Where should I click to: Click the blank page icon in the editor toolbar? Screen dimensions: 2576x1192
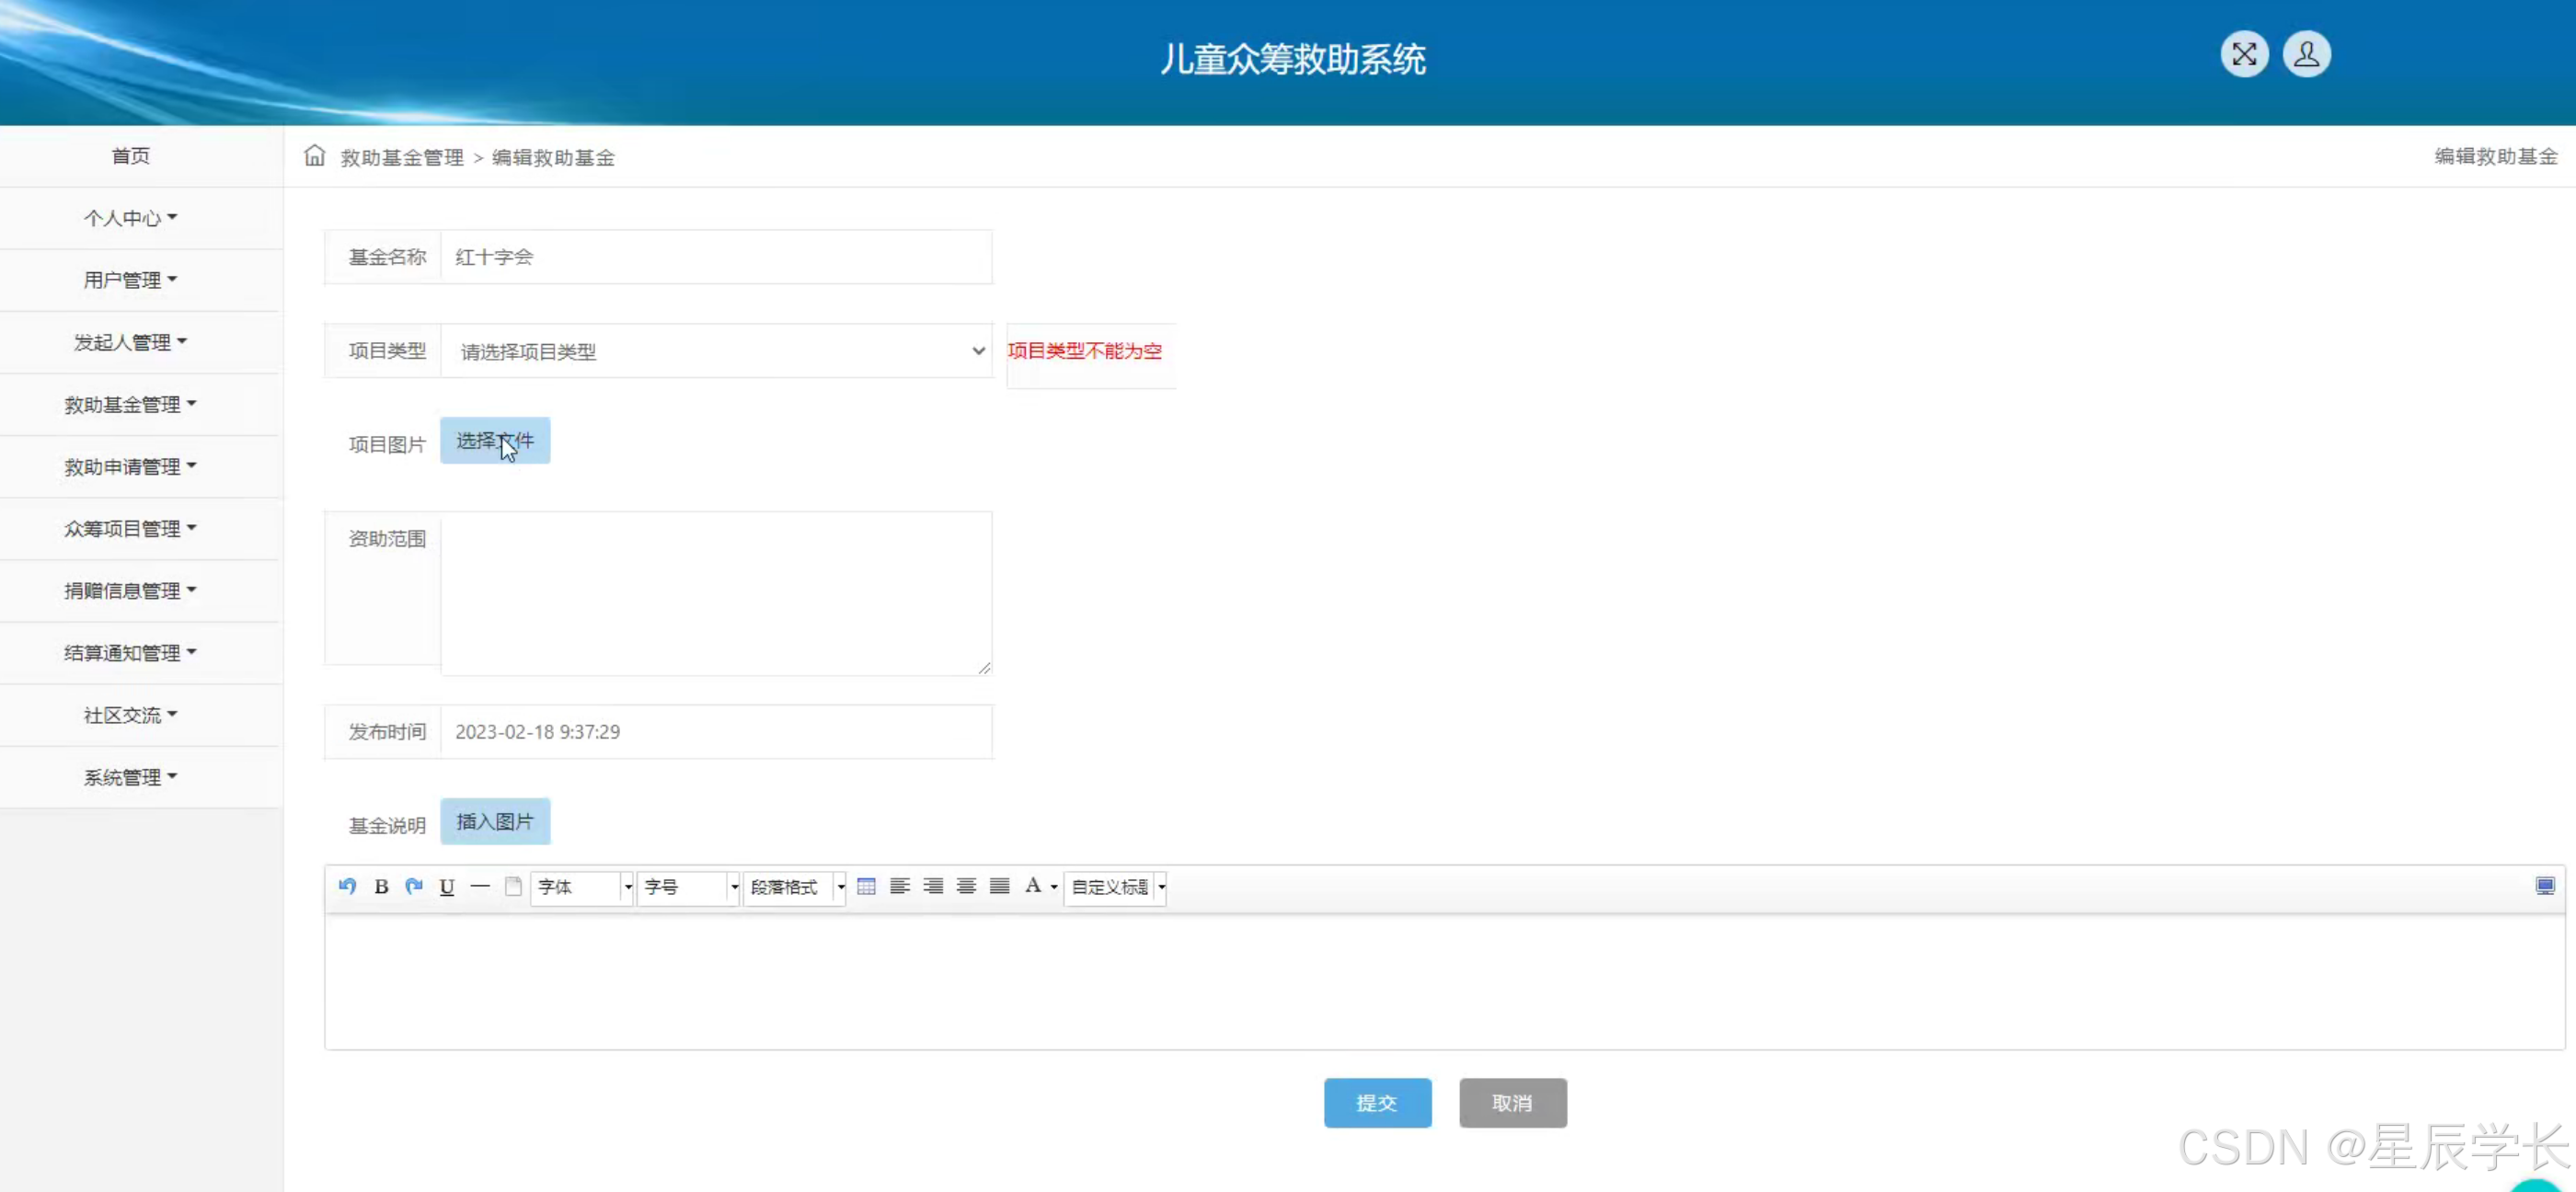coord(513,886)
